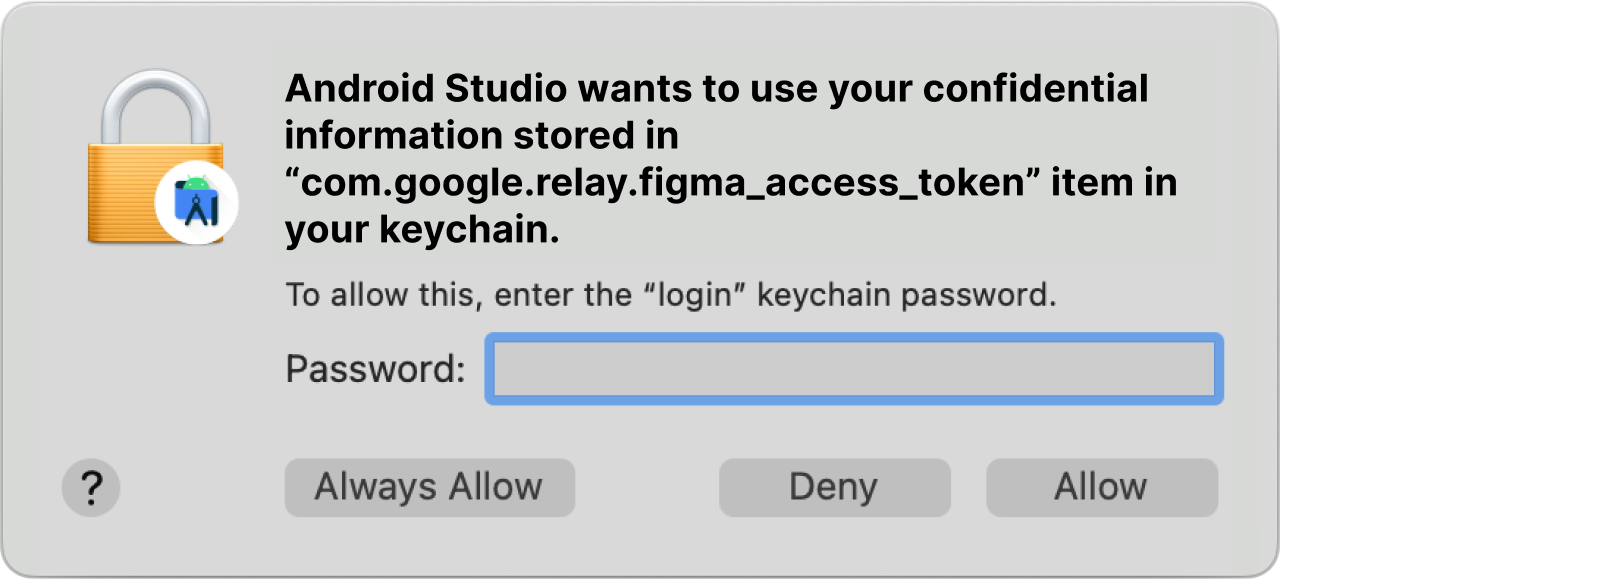The width and height of the screenshot is (1600, 579).
Task: Click the "Password:" label
Action: [x=375, y=369]
